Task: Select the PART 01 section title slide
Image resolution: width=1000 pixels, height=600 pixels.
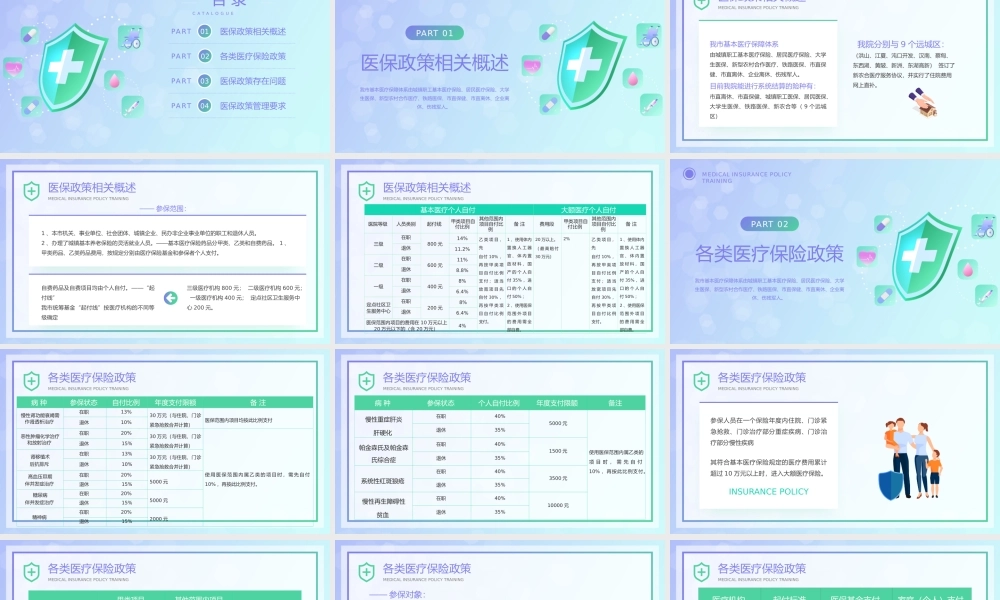Action: click(501, 75)
